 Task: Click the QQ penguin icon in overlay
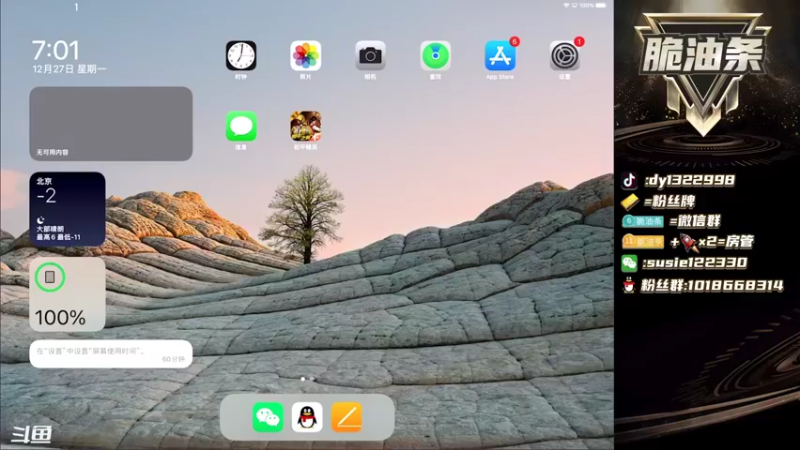click(x=629, y=285)
